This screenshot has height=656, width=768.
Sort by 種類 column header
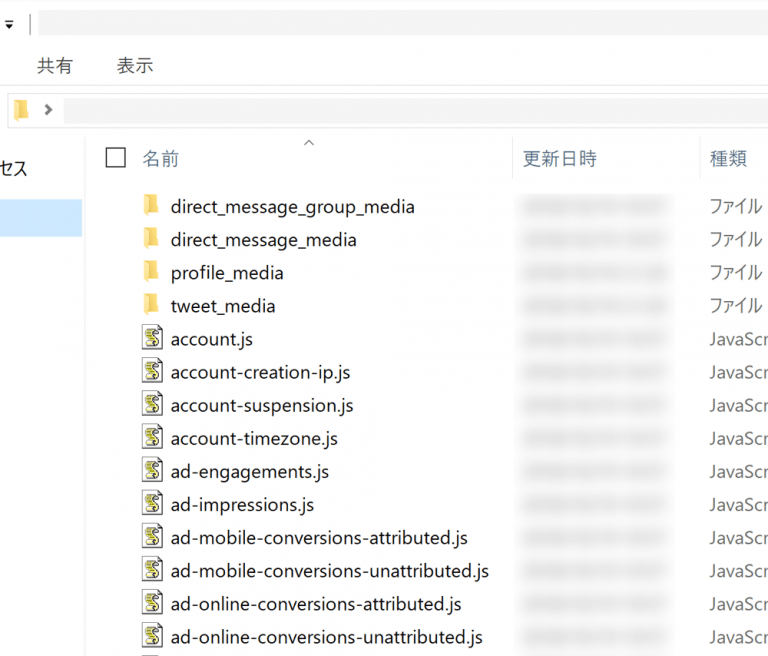pyautogui.click(x=728, y=158)
